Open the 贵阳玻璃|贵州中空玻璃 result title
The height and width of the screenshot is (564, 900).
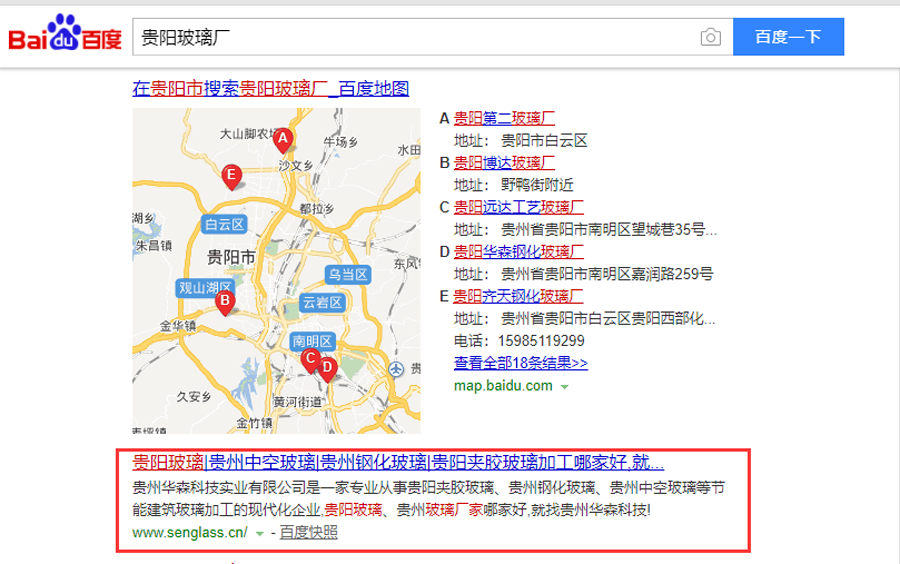coord(398,462)
